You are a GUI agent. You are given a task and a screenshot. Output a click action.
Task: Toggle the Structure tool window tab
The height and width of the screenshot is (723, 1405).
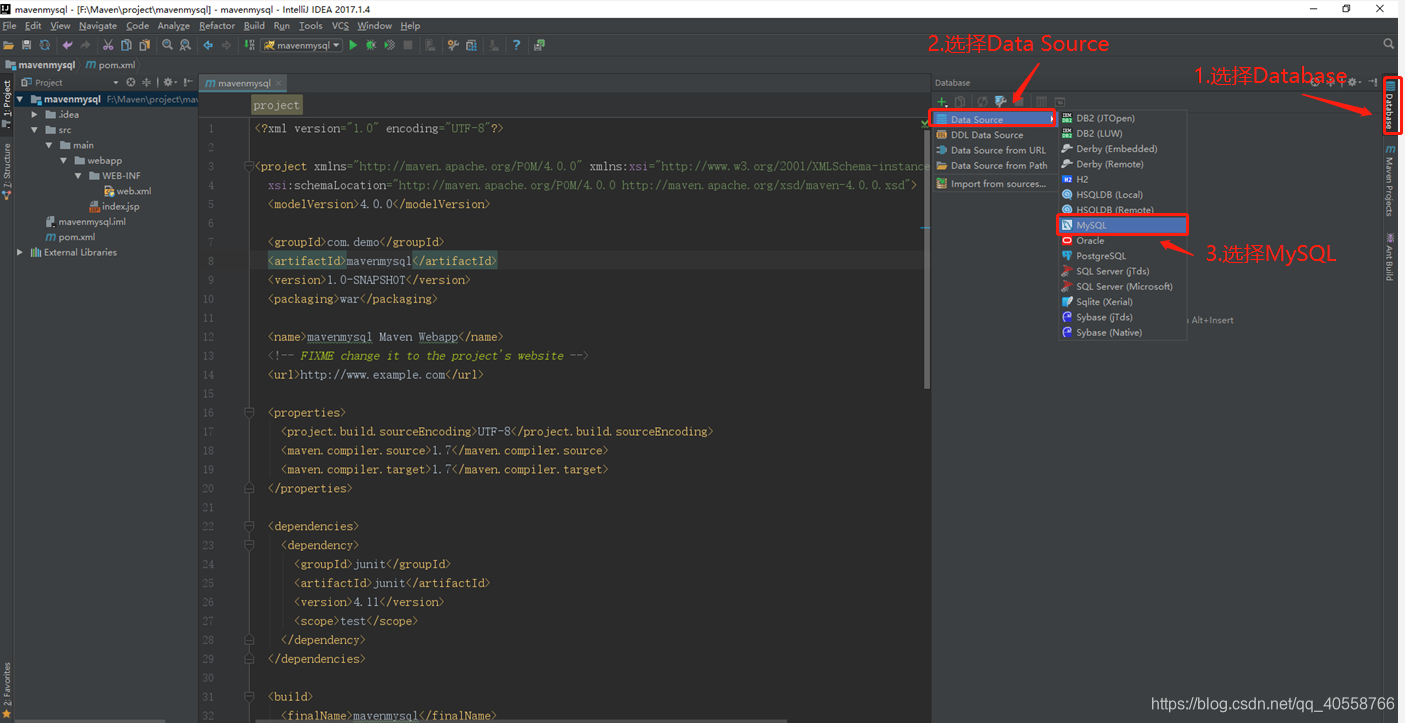pos(7,171)
